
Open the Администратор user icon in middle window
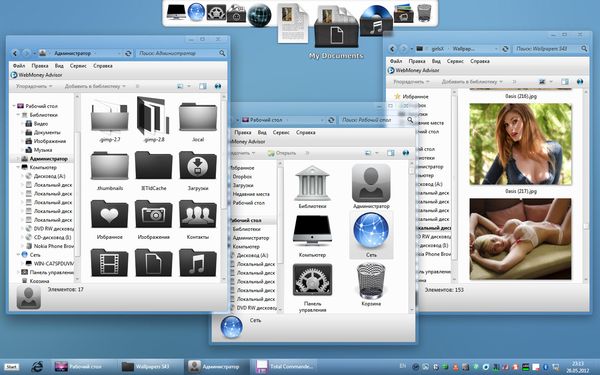pyautogui.click(x=371, y=187)
